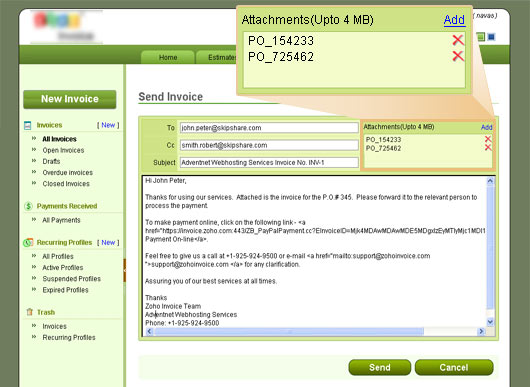Select the green theme color swatch
The height and width of the screenshot is (387, 530).
tap(481, 37)
